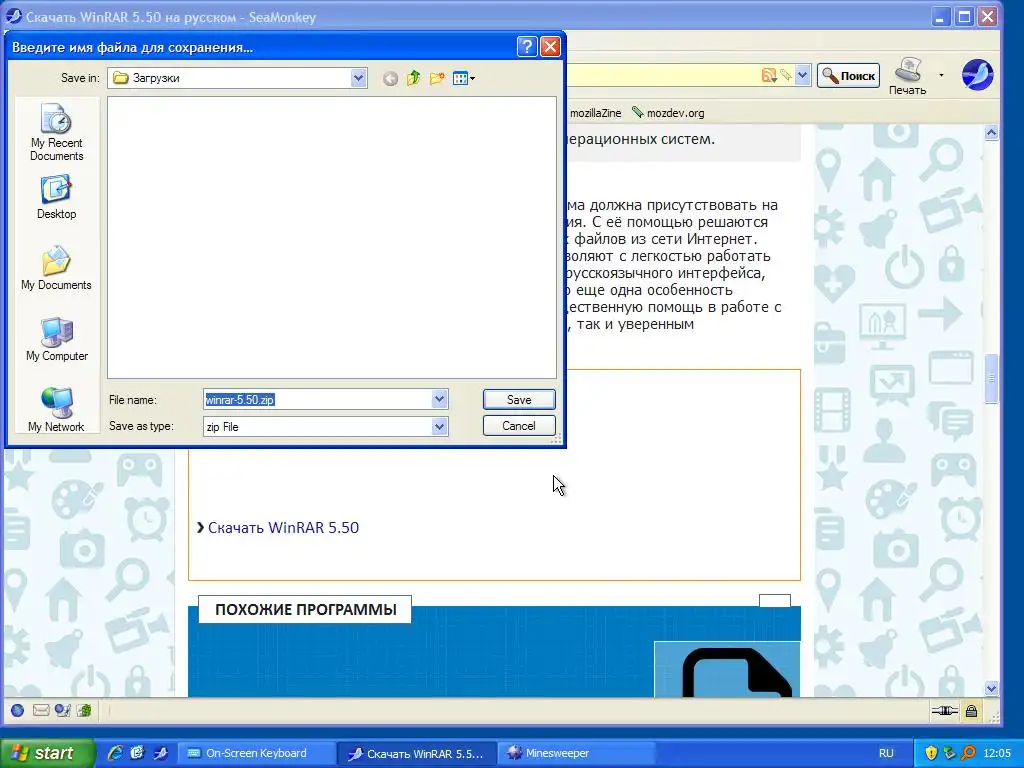Switch to Скачать WinRAR taskbar button
This screenshot has width=1024, height=768.
[x=417, y=754]
